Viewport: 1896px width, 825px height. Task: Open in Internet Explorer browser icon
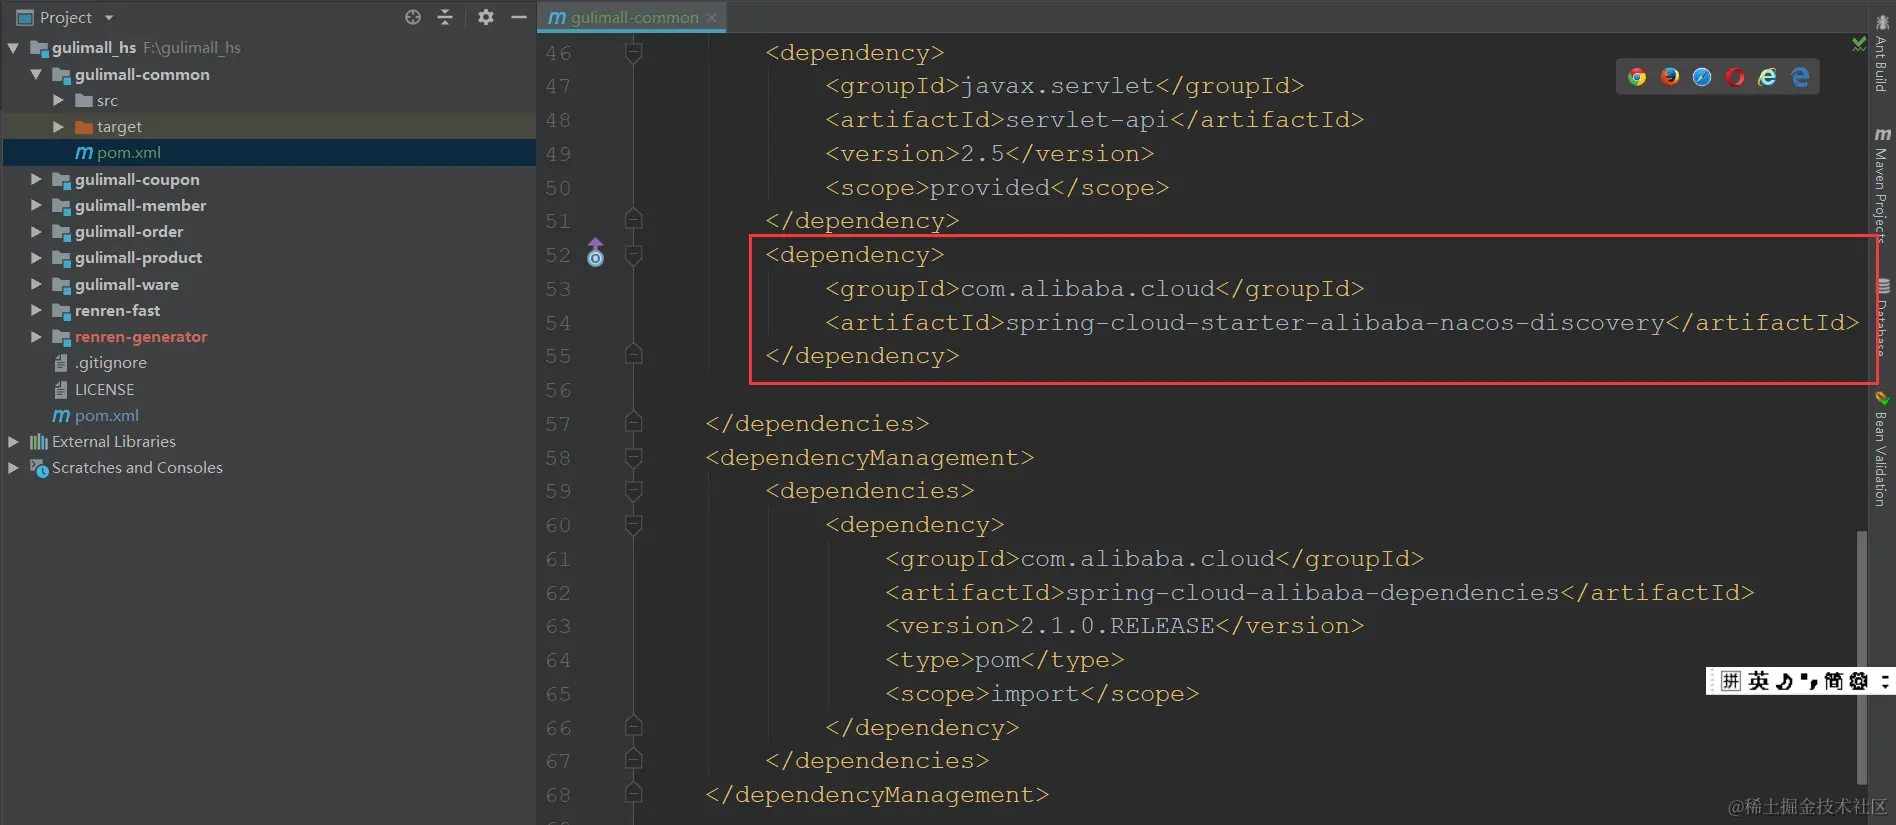1767,77
